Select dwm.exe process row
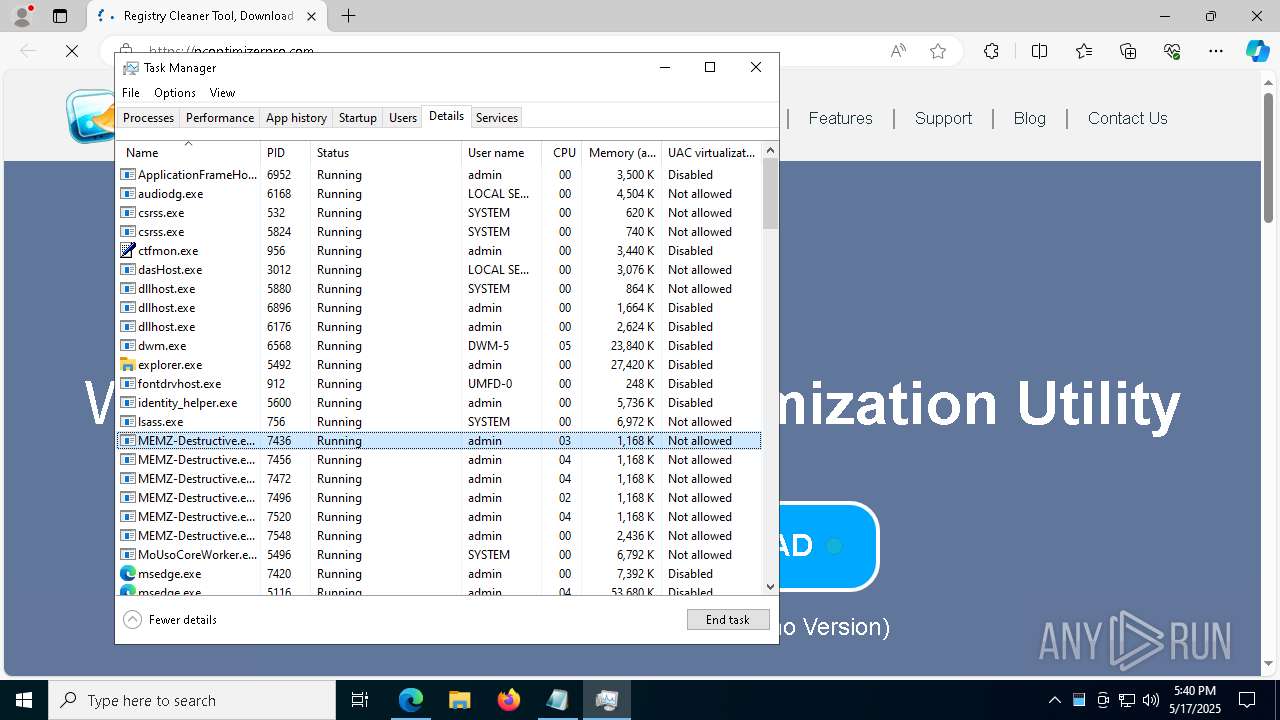Viewport: 1280px width, 720px height. point(439,346)
